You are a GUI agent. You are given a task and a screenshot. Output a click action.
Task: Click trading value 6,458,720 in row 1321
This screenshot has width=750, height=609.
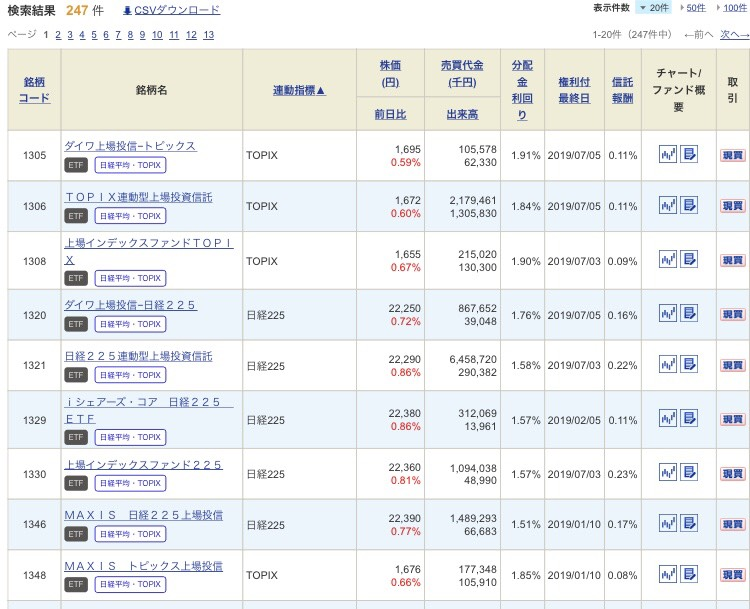pos(473,359)
